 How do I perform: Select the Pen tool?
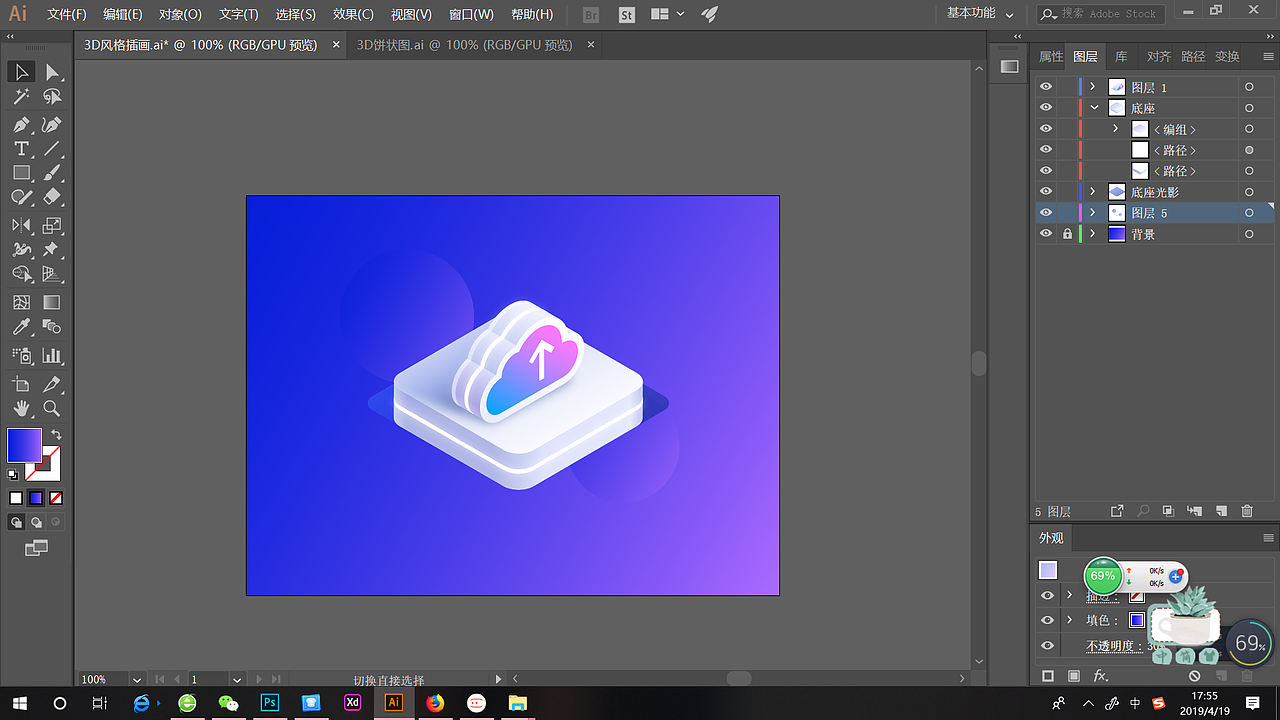[21, 125]
